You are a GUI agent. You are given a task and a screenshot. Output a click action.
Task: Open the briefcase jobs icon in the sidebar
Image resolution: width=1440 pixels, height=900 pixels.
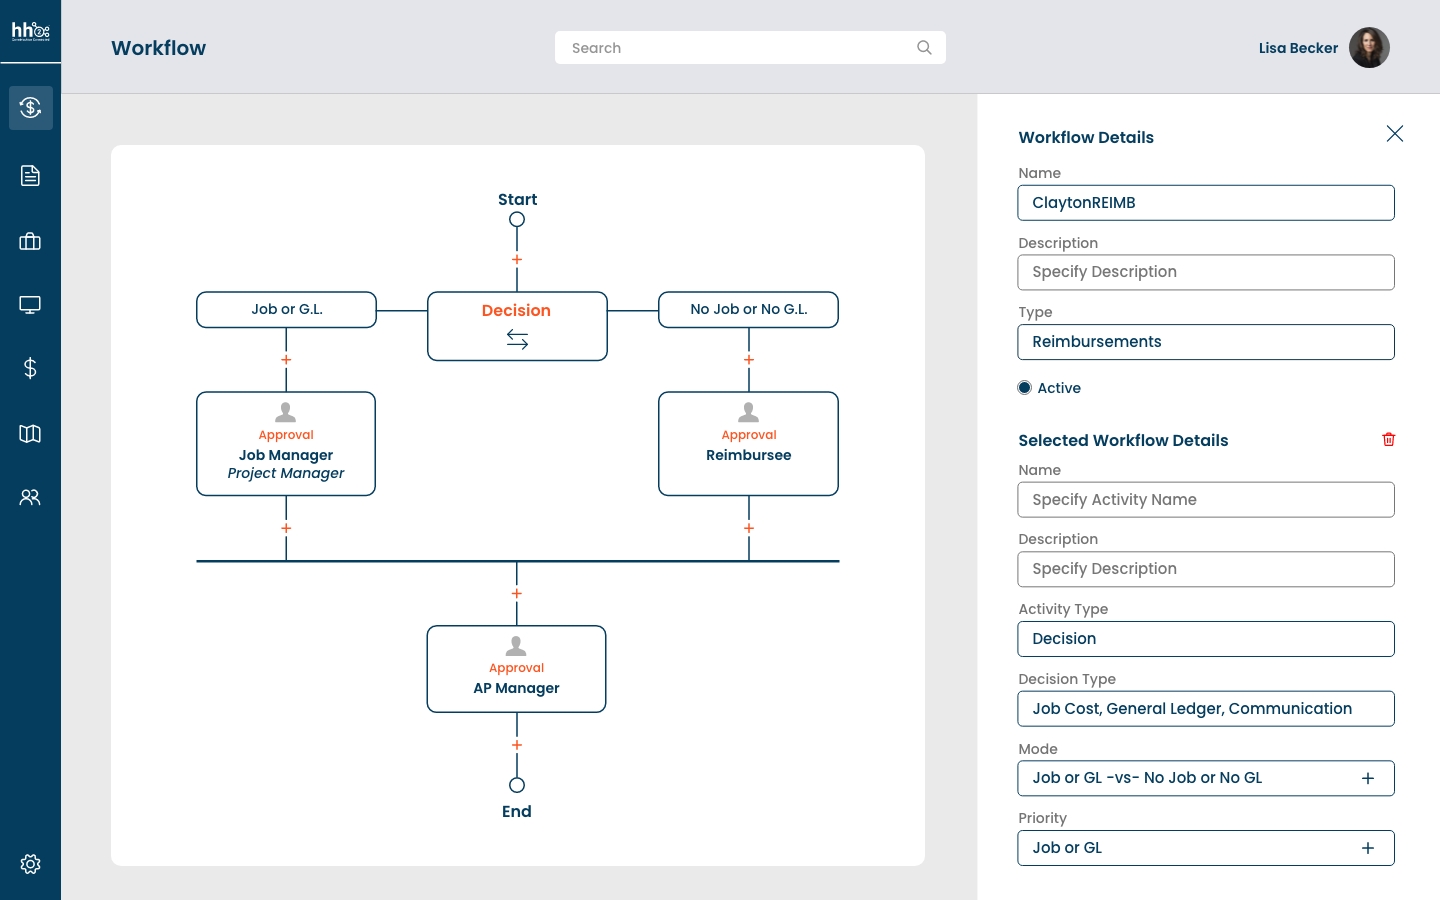[x=30, y=241]
